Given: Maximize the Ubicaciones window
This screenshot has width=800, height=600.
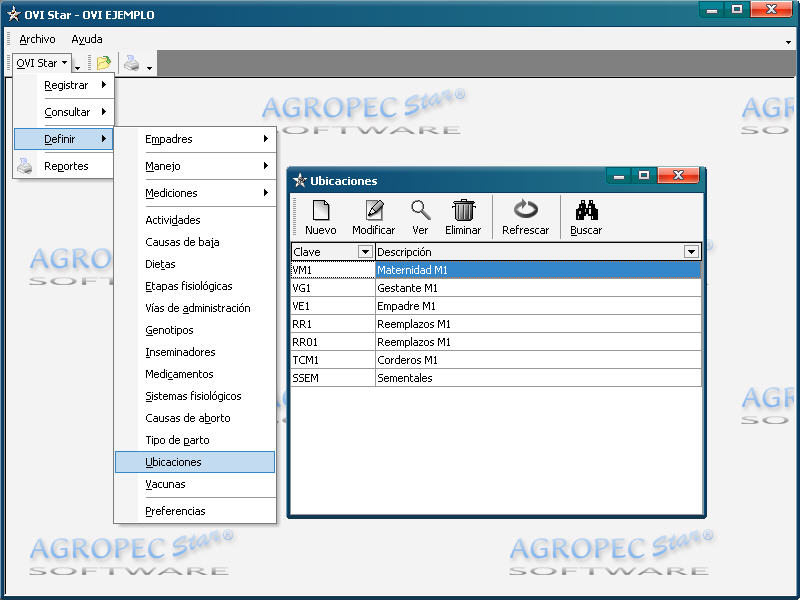Looking at the screenshot, I should (x=644, y=175).
